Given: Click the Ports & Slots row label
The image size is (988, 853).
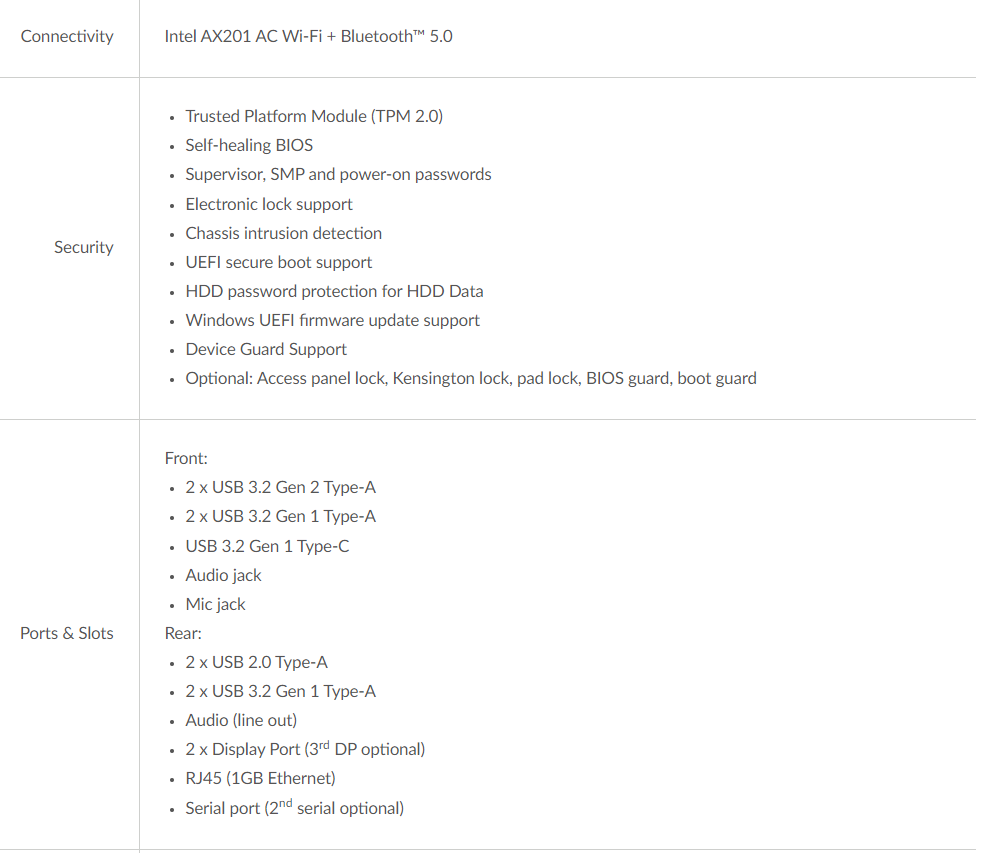Looking at the screenshot, I should click(x=67, y=633).
